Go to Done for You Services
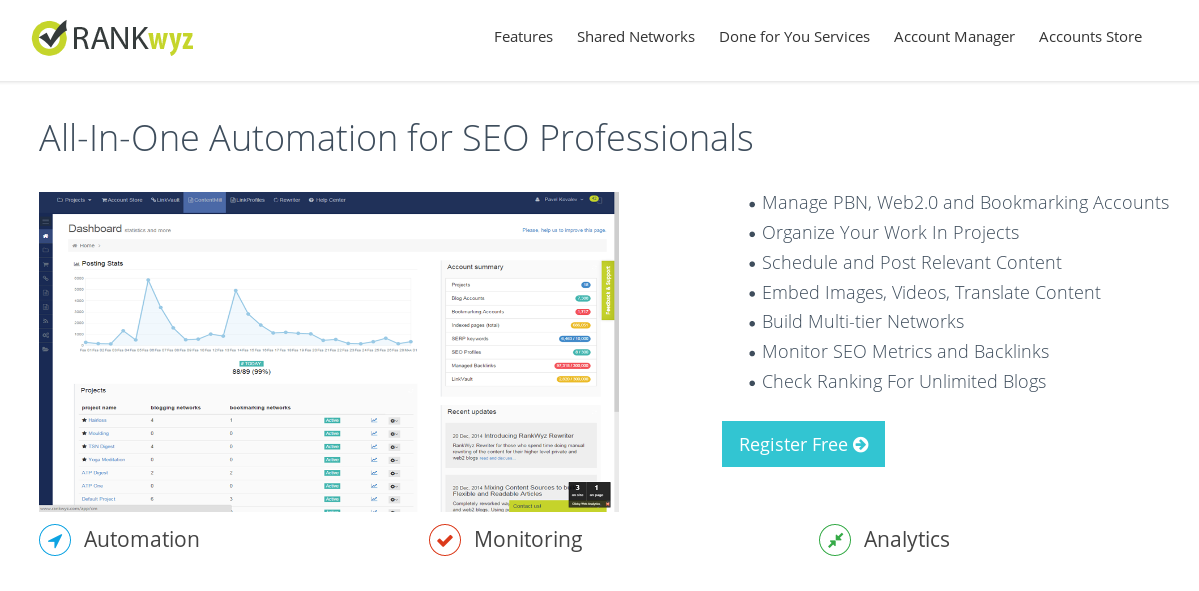The image size is (1199, 591). (x=794, y=37)
